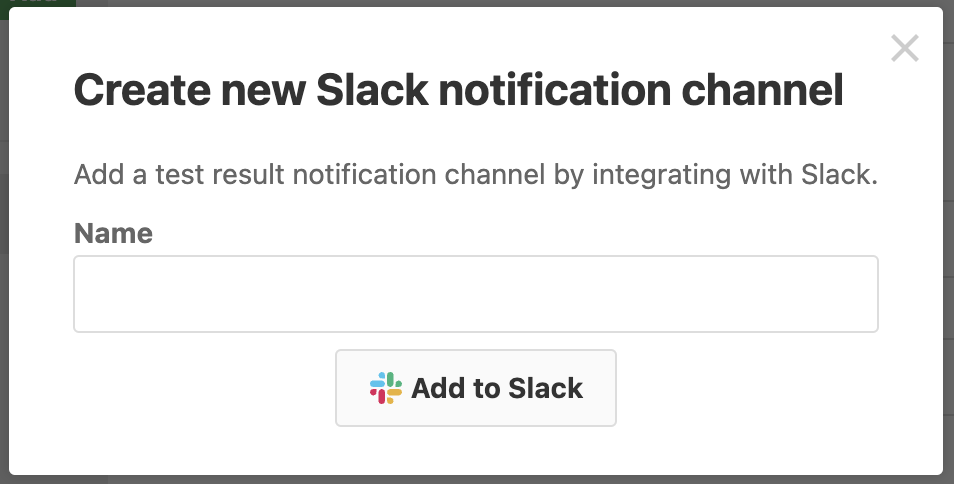Viewport: 954px width, 484px height.
Task: Focus the Name input field
Action: click(x=476, y=294)
